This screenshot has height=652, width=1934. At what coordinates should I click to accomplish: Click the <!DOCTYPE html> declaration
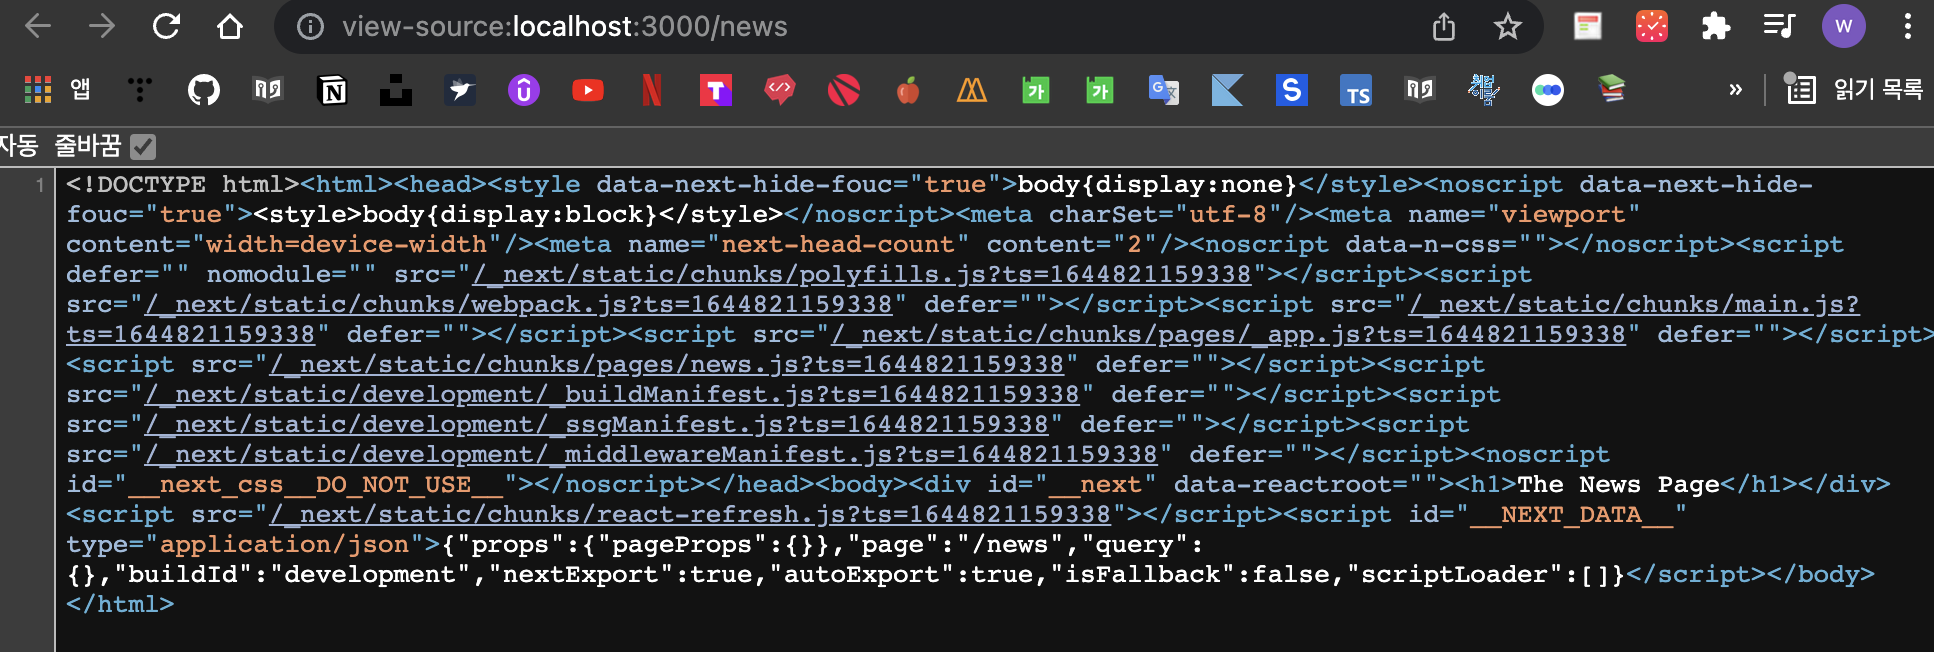click(x=183, y=184)
